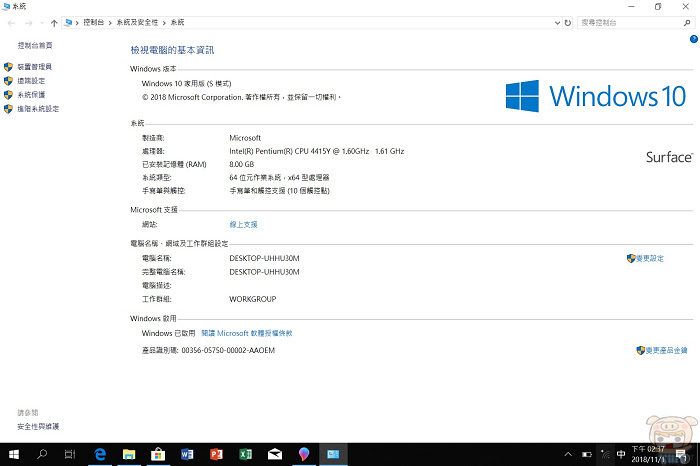The image size is (700, 466).
Task: Open the online support link
Action: (243, 225)
